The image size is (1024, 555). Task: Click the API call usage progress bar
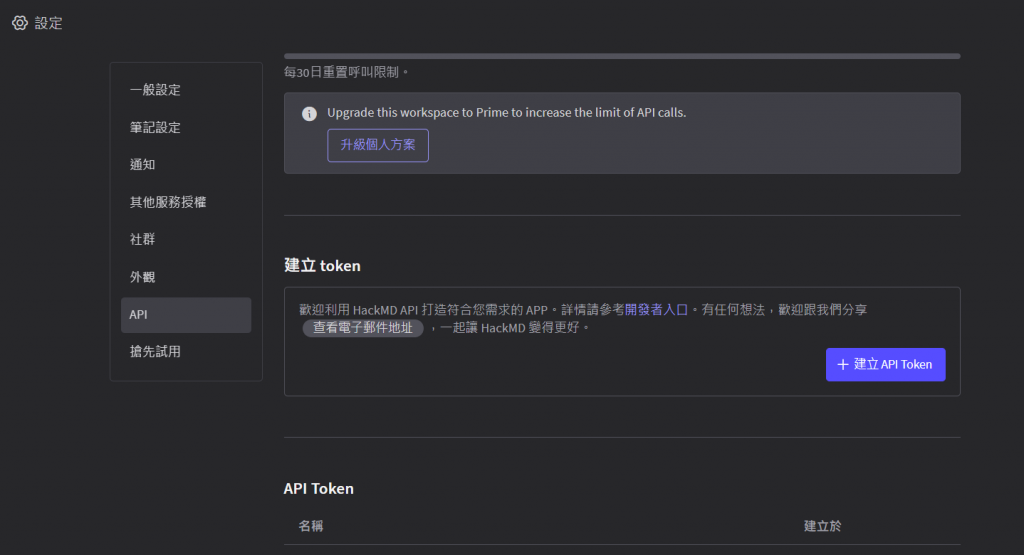[x=622, y=56]
